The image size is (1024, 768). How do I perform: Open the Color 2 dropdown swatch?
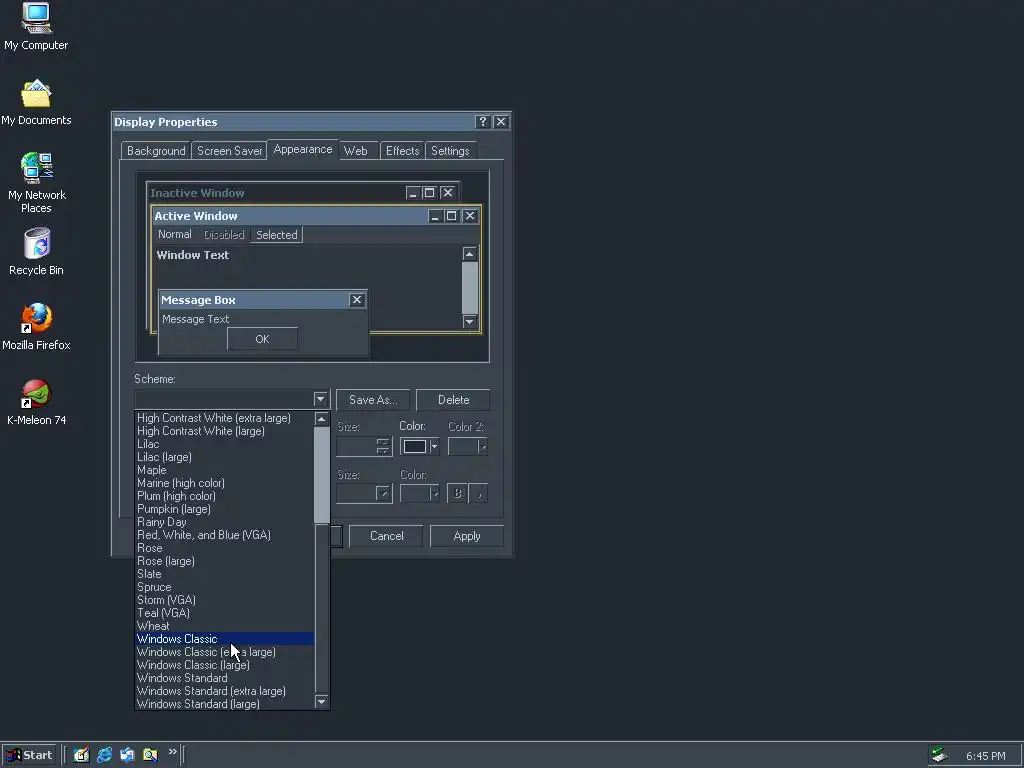coord(468,447)
